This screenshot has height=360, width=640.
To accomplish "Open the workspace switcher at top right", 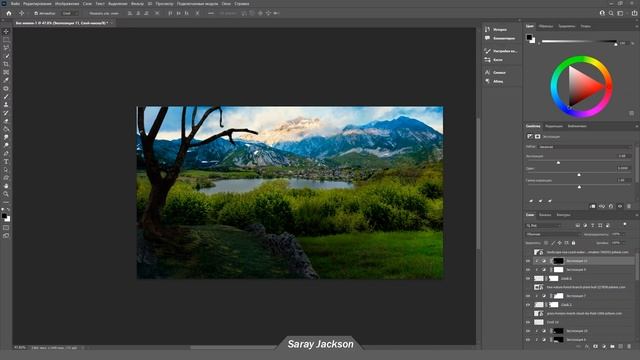I will pyautogui.click(x=620, y=13).
